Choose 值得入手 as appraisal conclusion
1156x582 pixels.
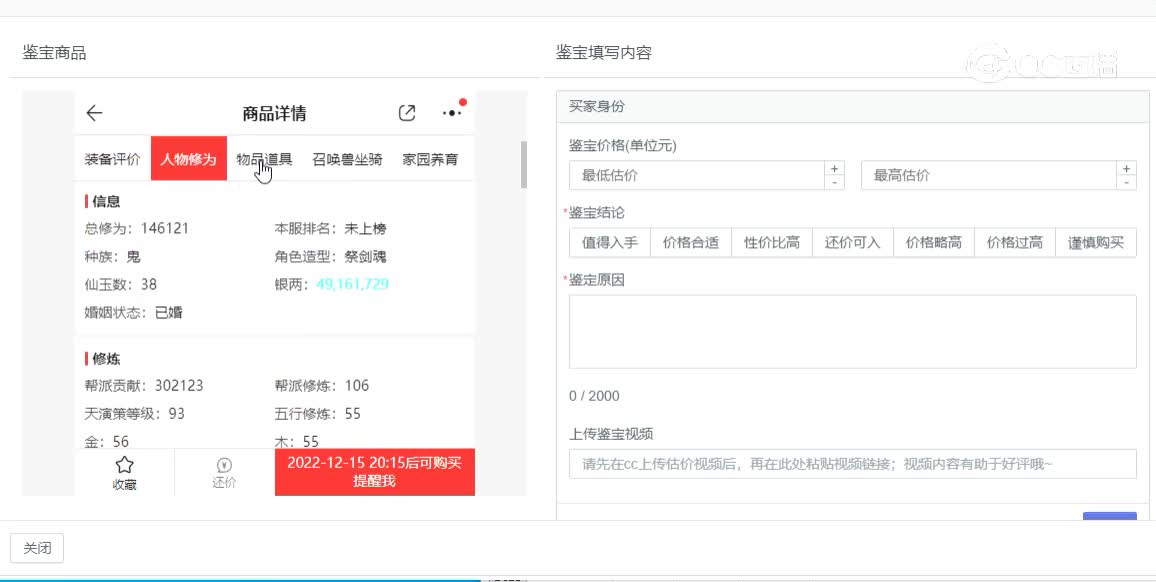(x=610, y=243)
